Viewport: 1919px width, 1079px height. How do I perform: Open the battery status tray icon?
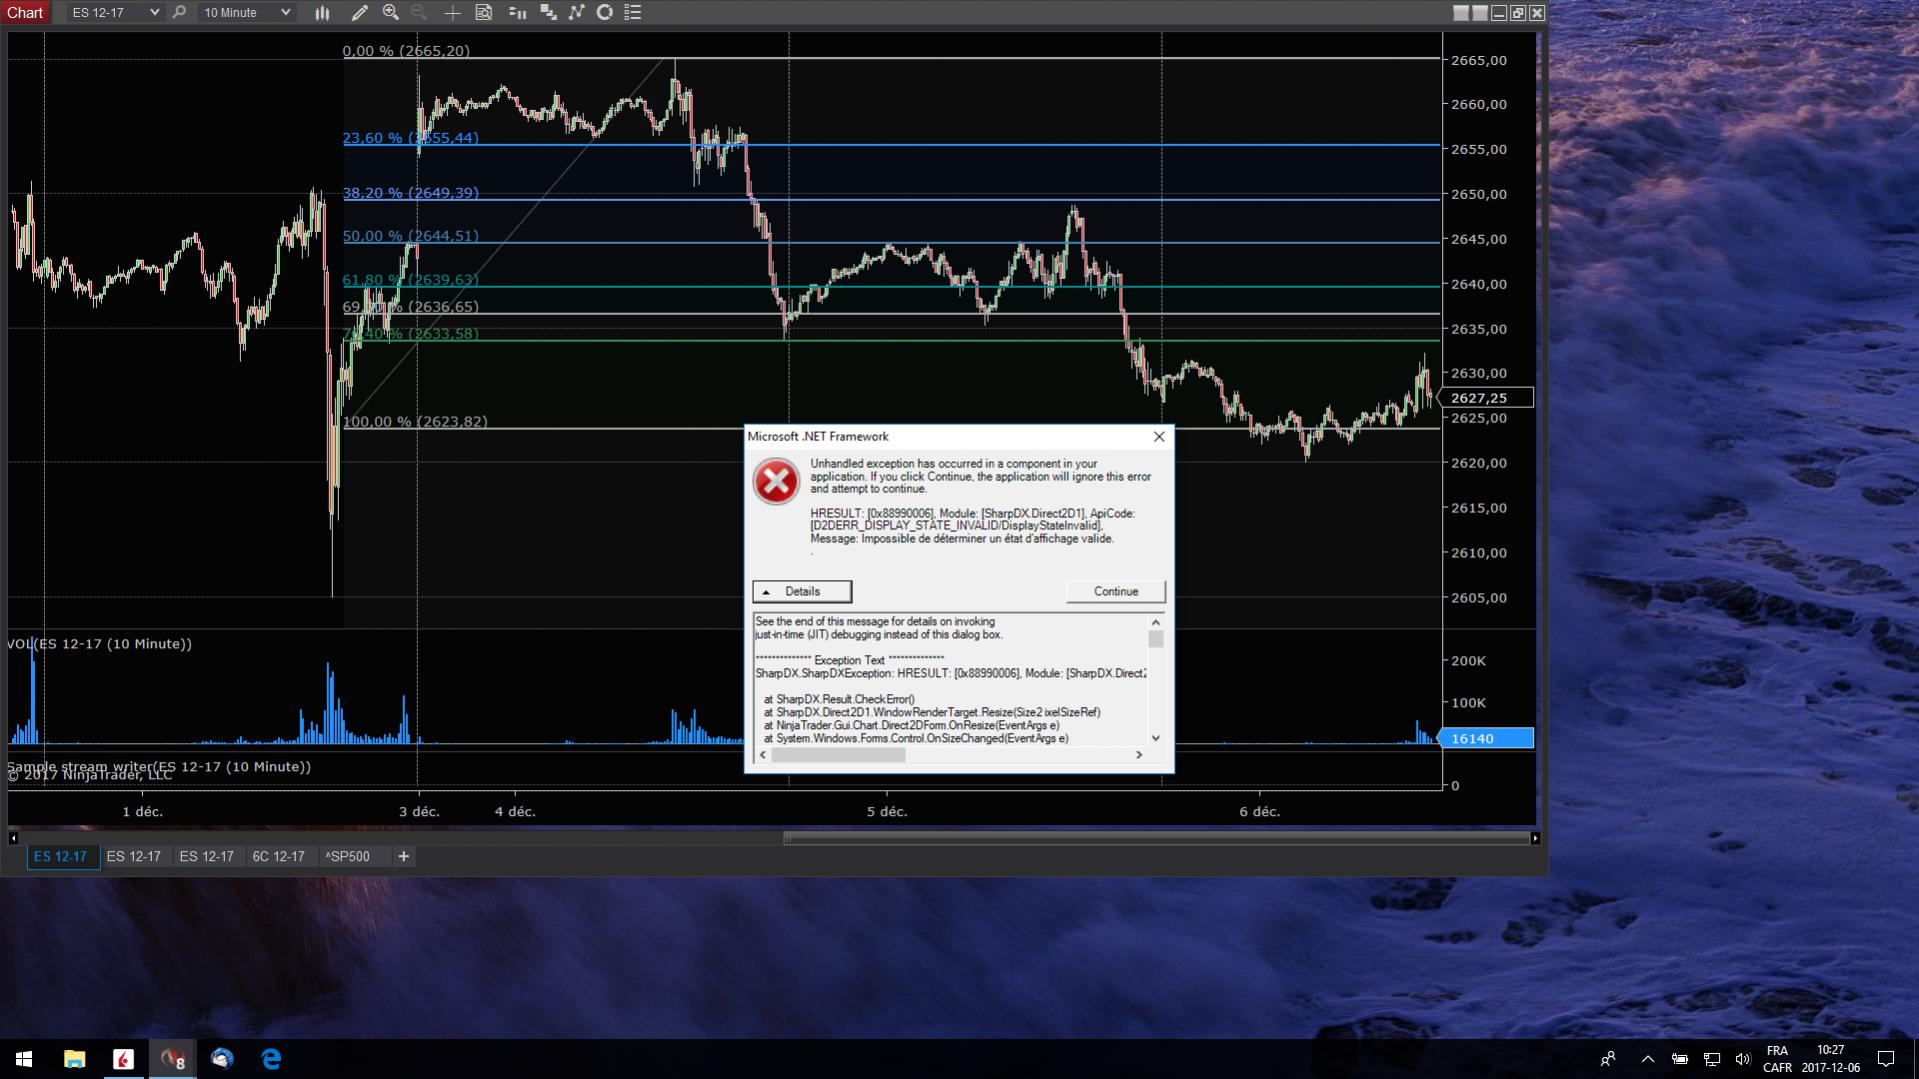(x=1680, y=1059)
